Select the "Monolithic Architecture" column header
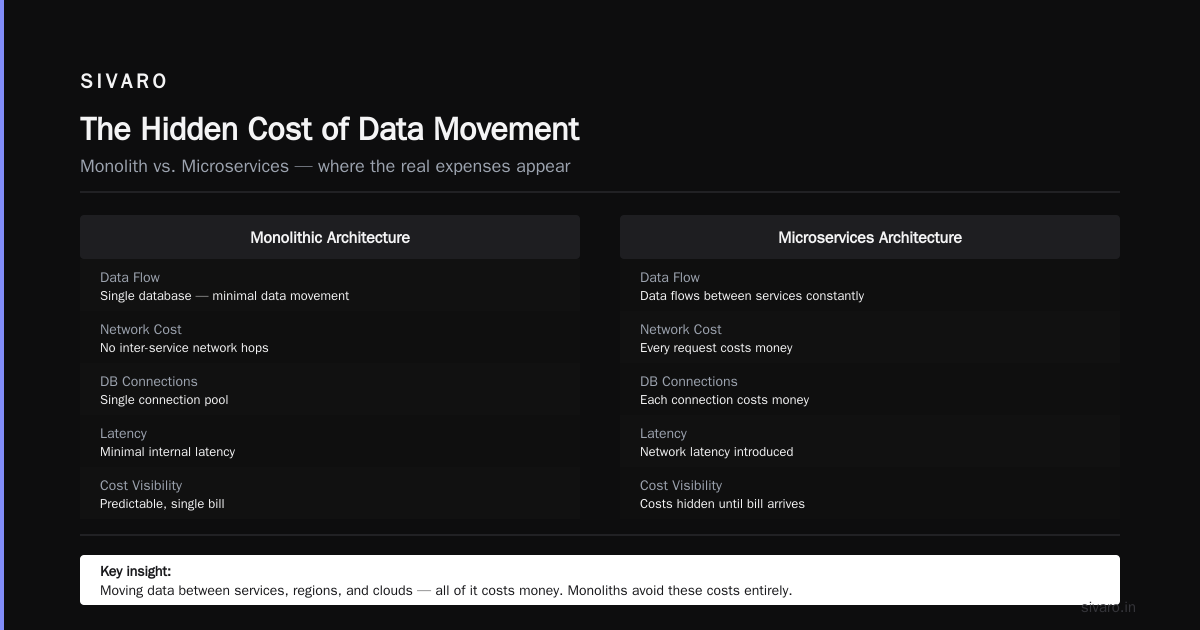Viewport: 1200px width, 630px height. (330, 237)
